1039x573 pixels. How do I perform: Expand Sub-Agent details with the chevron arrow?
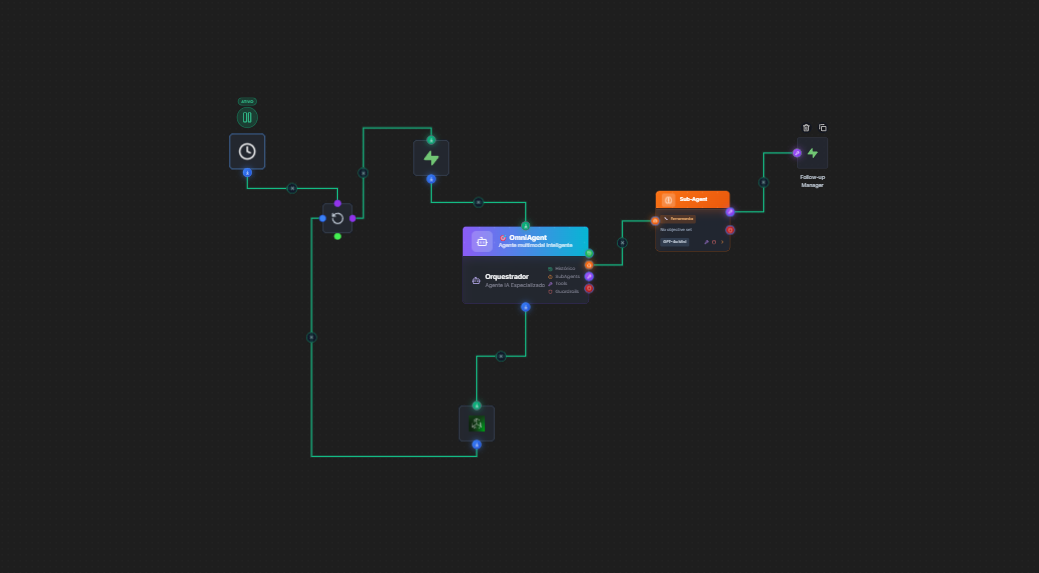pyautogui.click(x=722, y=242)
